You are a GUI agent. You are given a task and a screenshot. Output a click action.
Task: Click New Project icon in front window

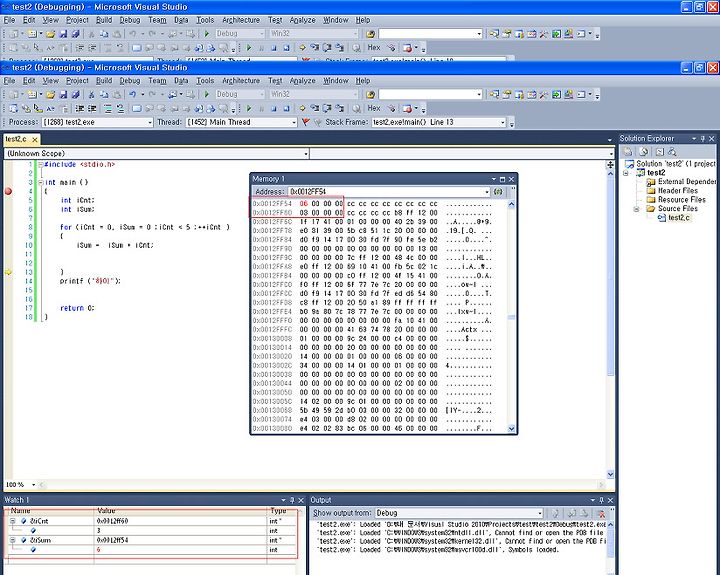click(14, 95)
